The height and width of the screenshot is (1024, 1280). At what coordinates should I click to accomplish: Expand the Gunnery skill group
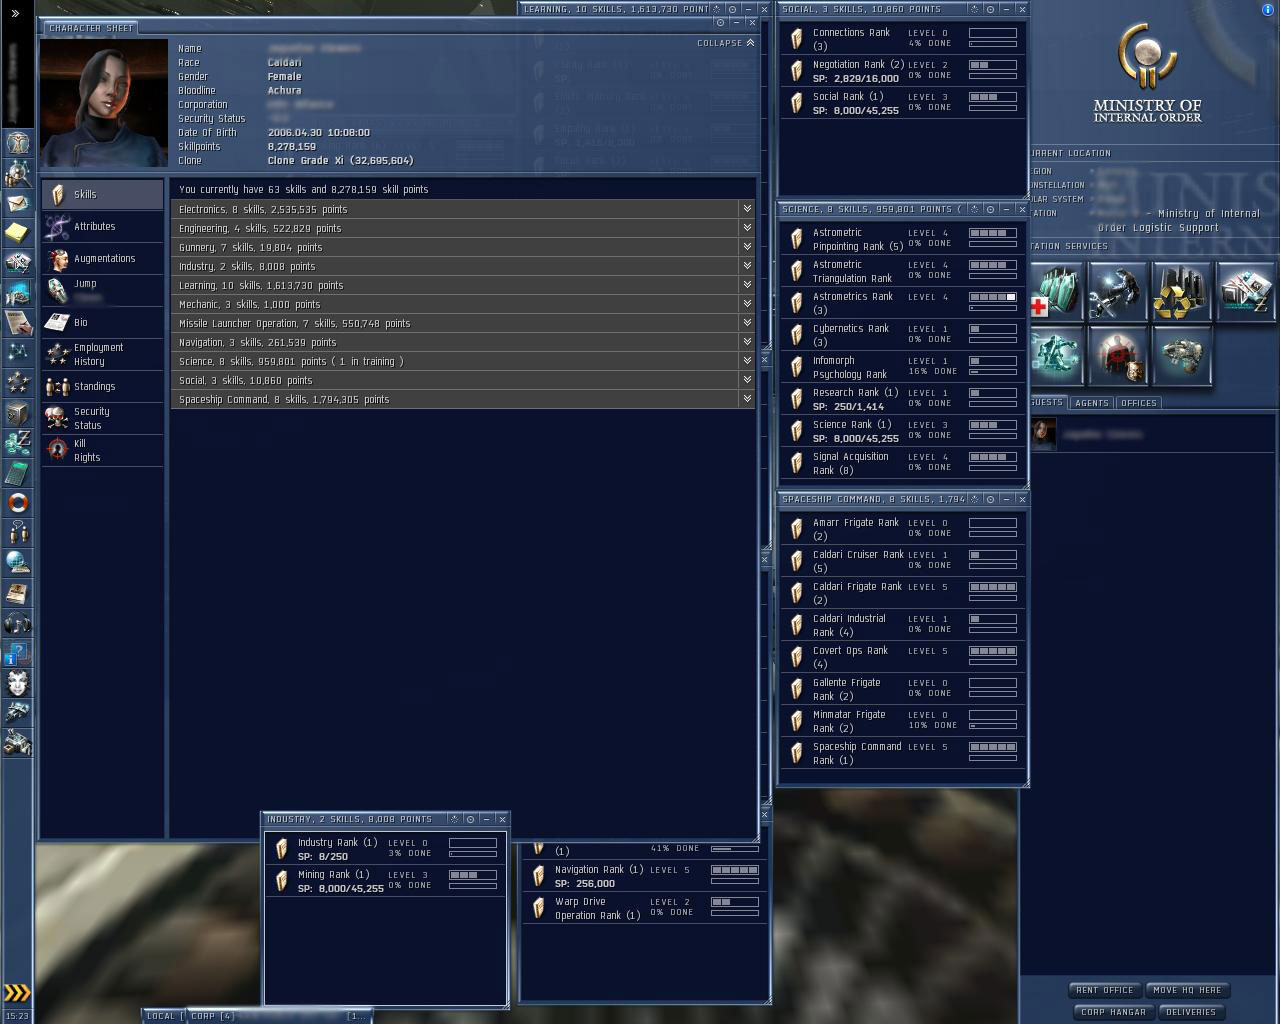click(746, 247)
